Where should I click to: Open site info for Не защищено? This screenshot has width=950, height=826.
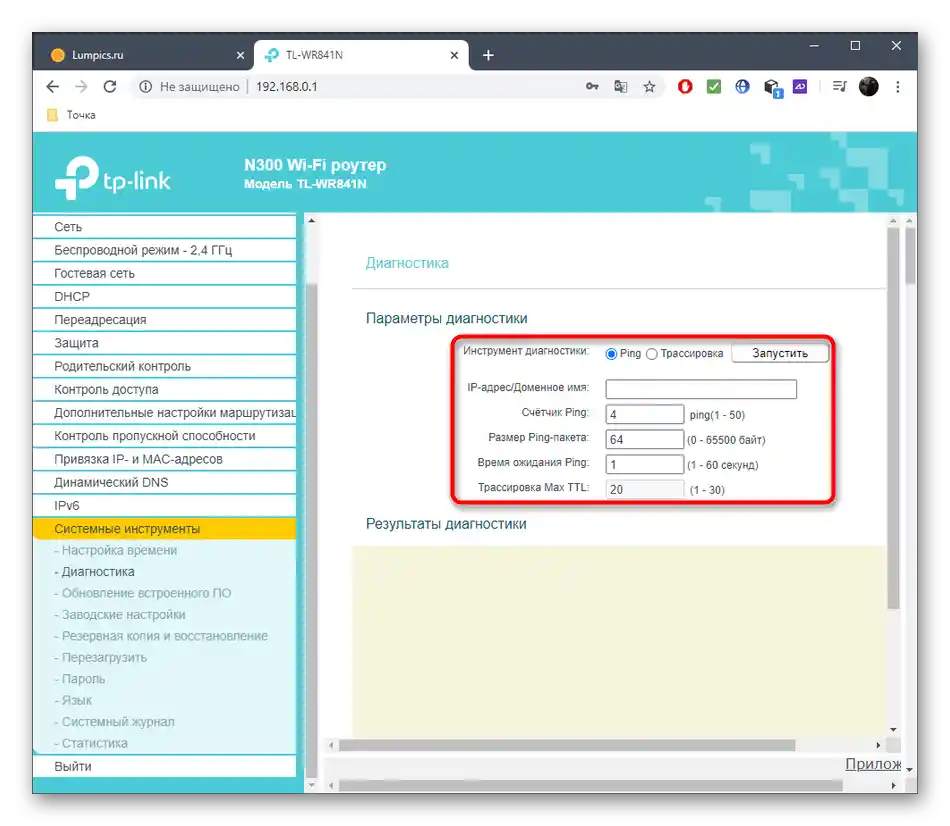click(x=189, y=87)
